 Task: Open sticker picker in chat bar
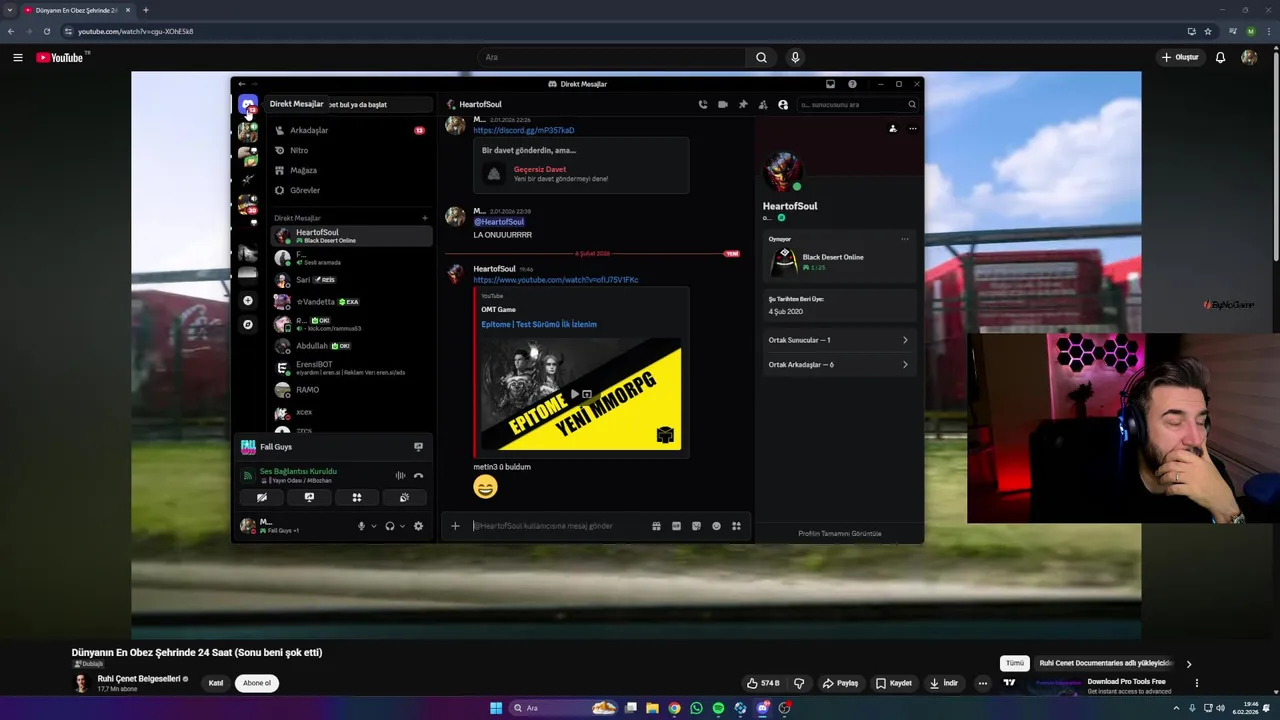(696, 526)
